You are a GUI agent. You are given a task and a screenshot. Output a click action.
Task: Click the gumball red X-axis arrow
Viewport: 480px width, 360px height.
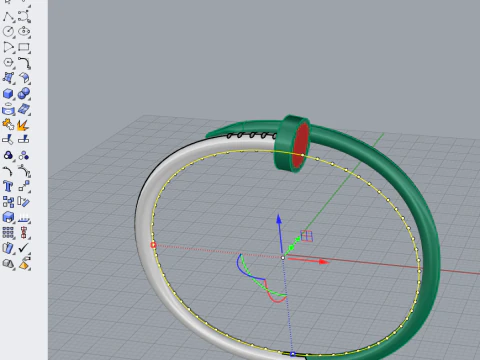click(323, 262)
